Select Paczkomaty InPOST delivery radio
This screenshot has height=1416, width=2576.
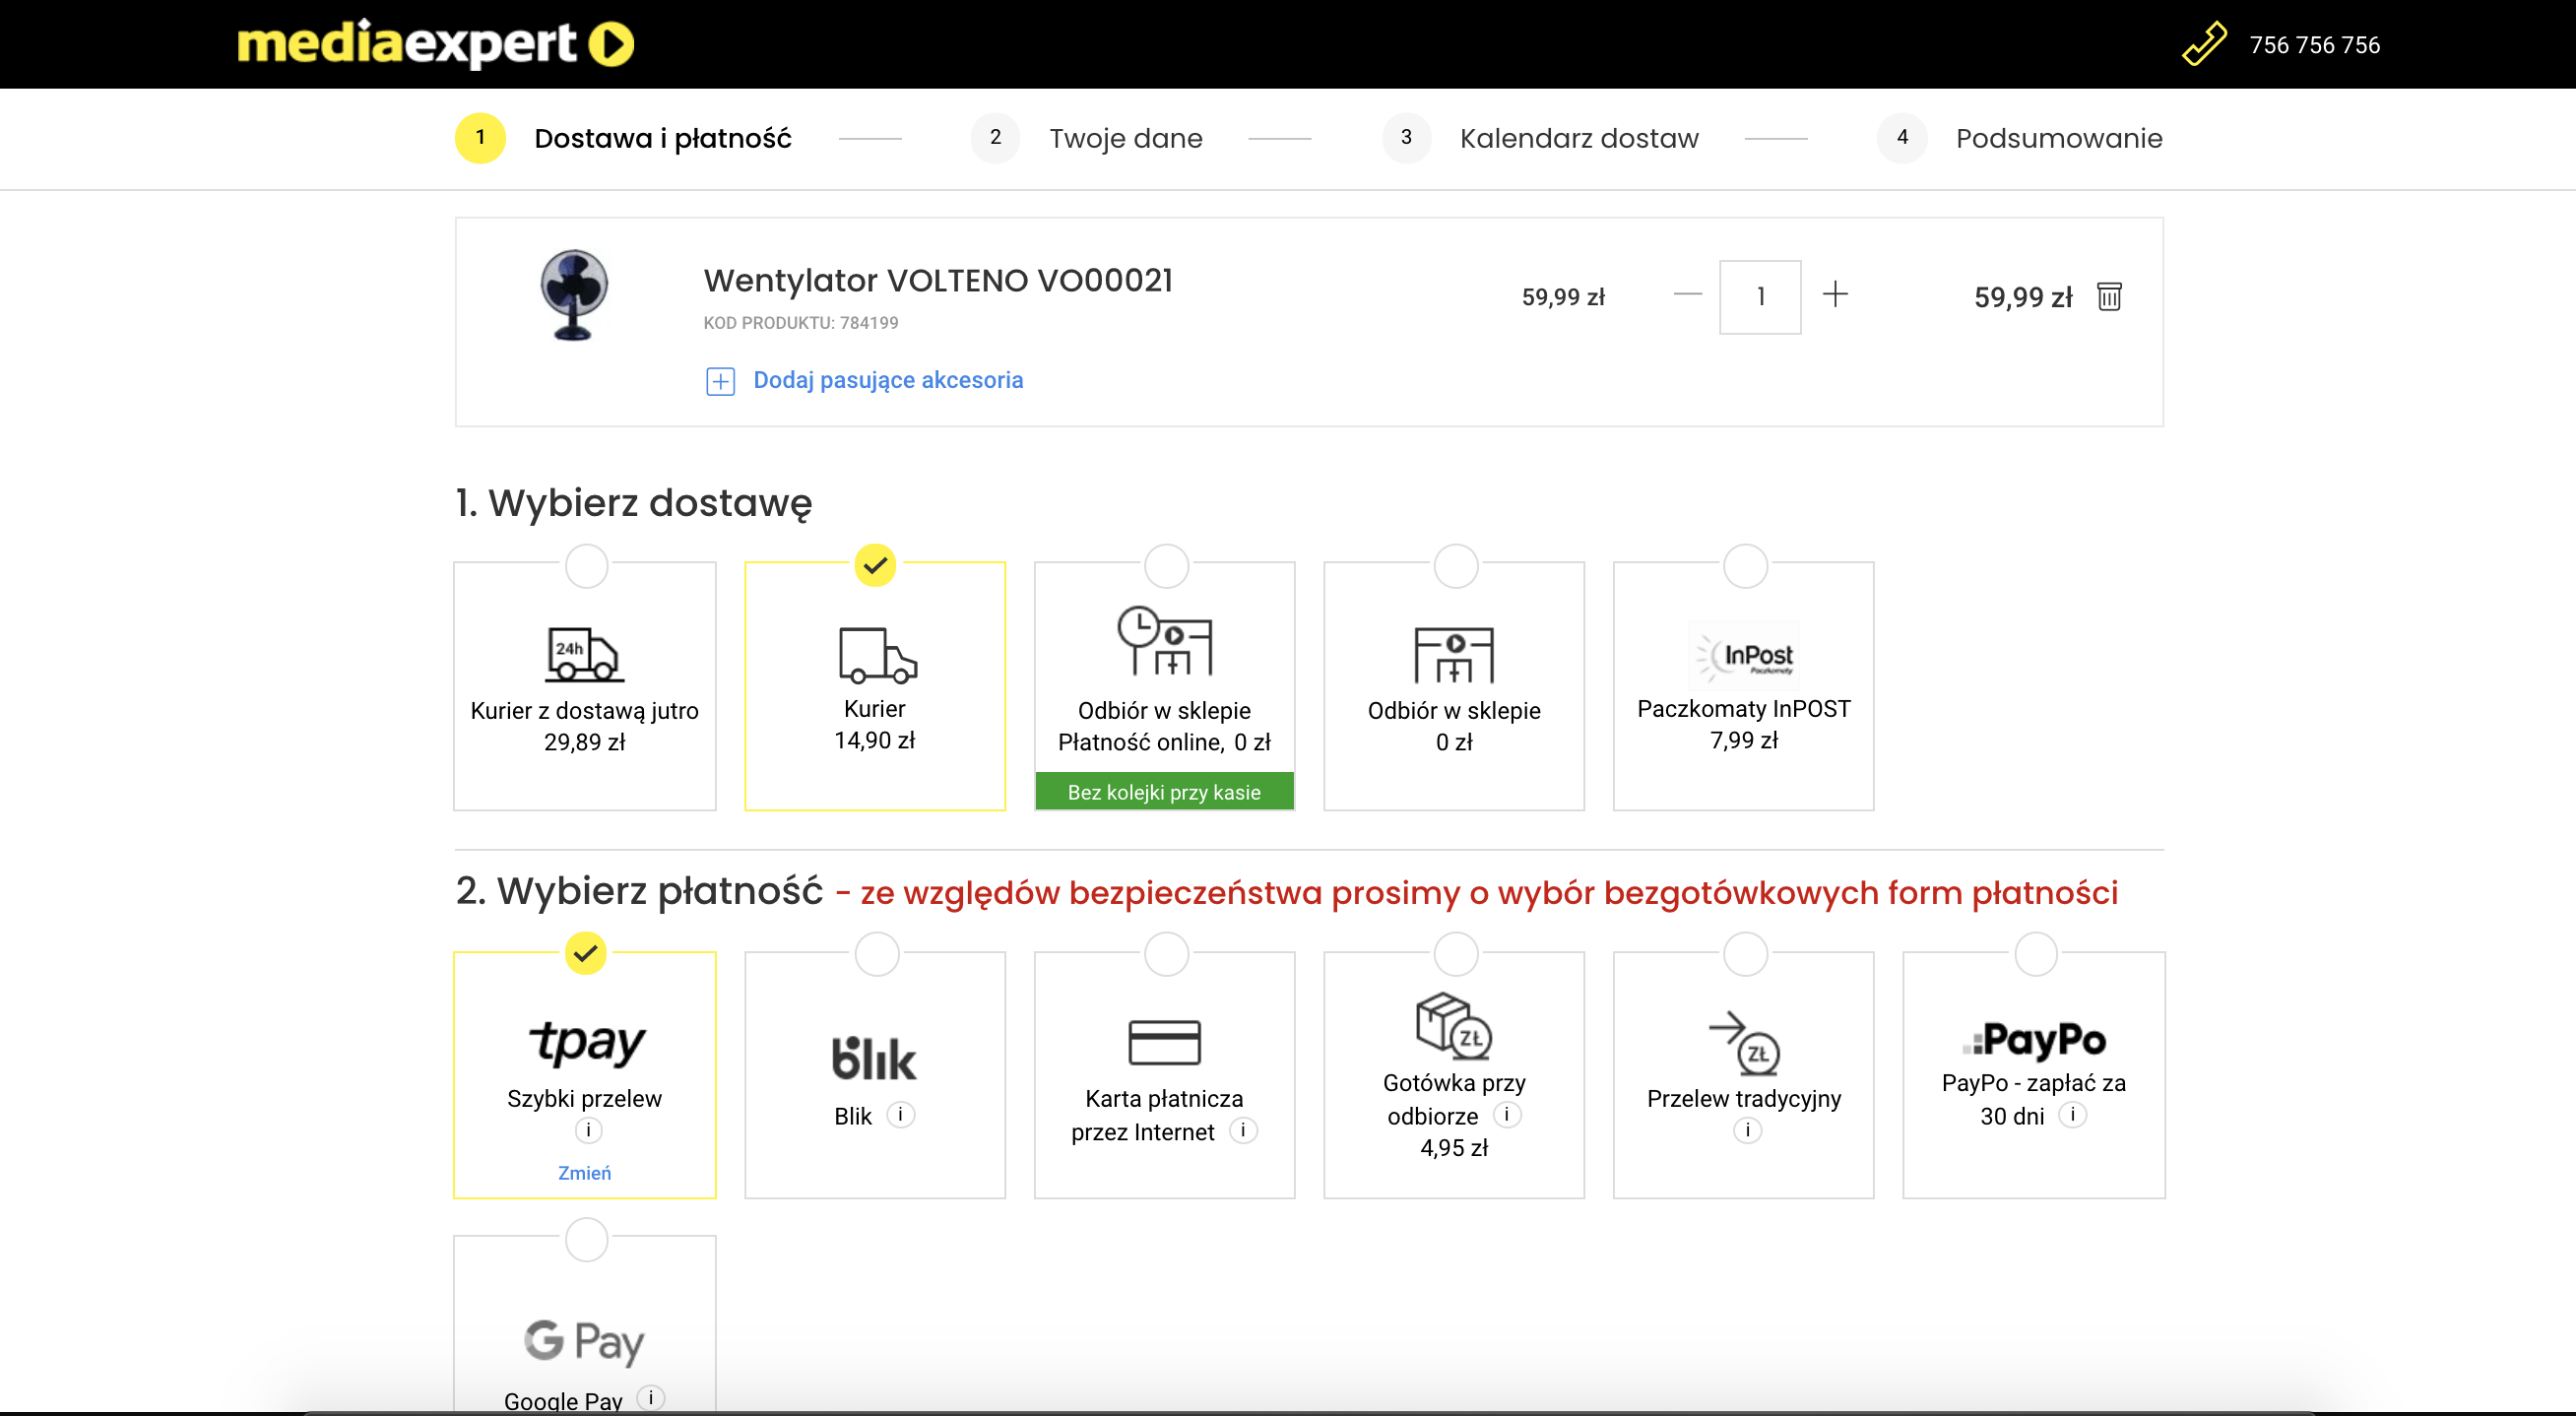[x=1745, y=567]
